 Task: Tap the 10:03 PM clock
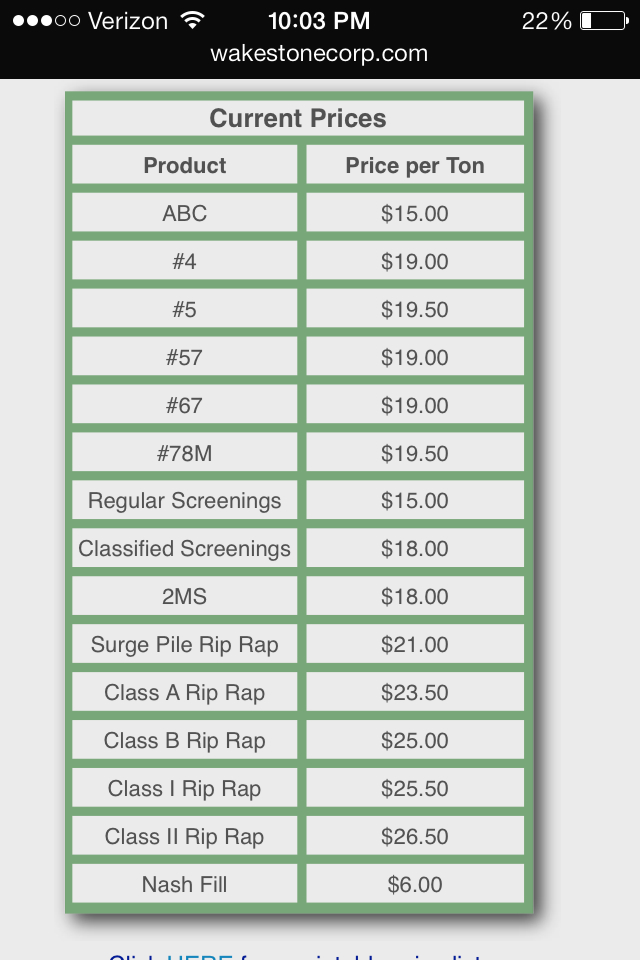point(319,20)
